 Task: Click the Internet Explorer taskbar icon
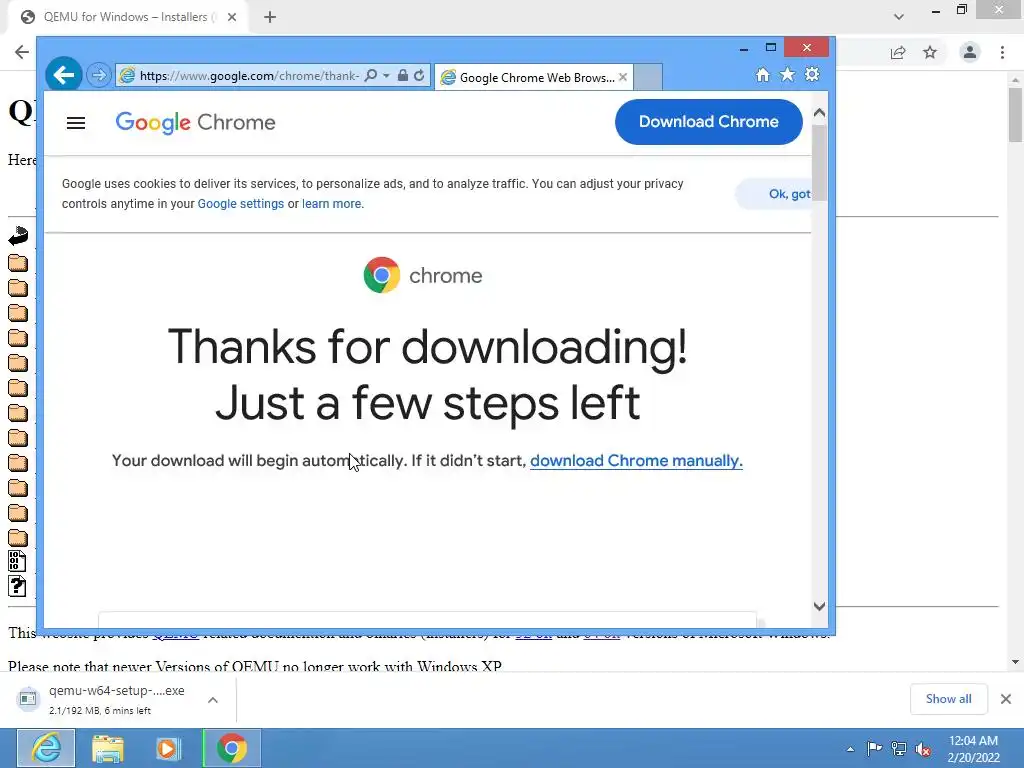46,748
